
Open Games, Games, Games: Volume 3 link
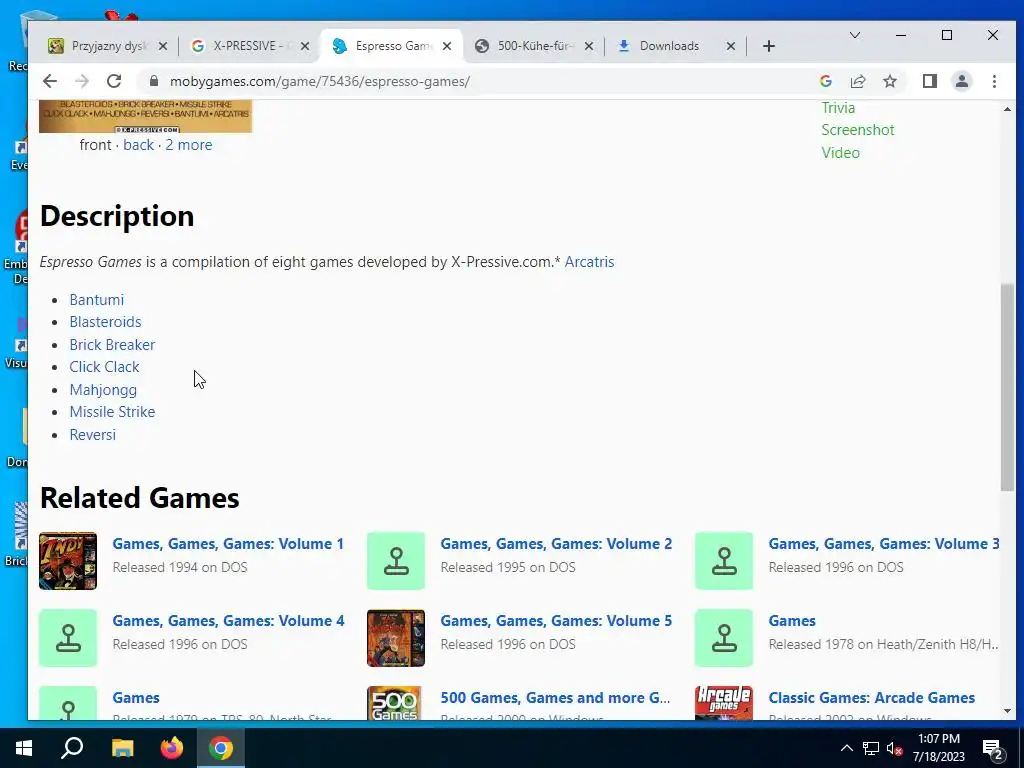click(x=884, y=544)
